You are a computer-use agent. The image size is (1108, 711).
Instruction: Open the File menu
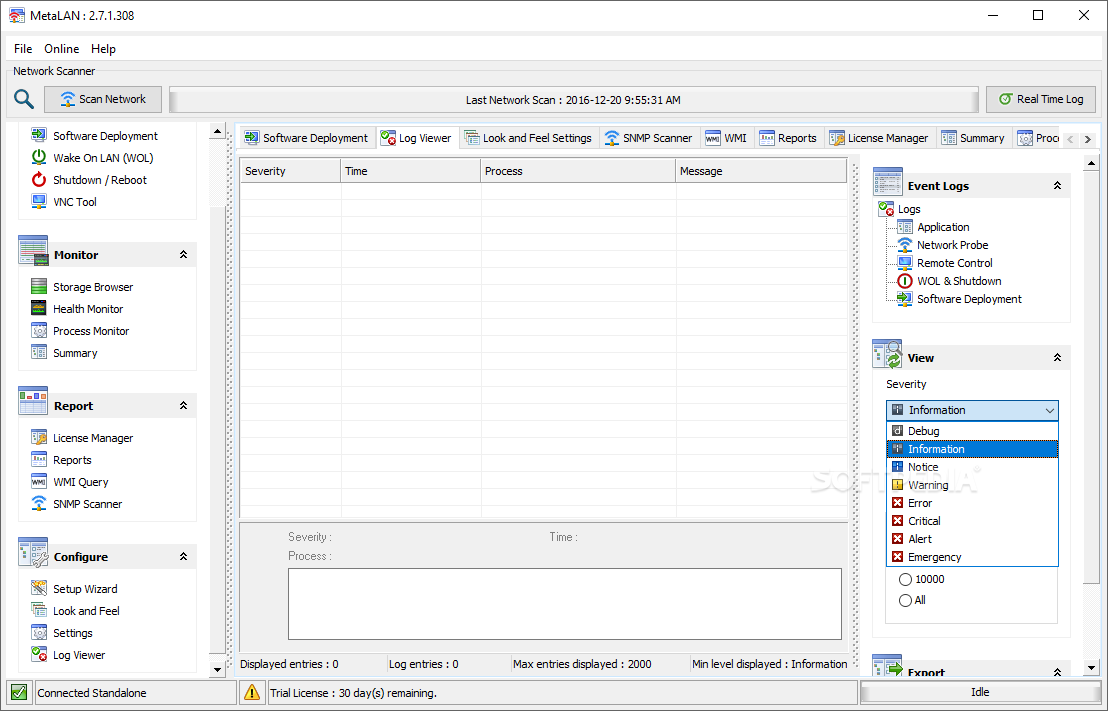pos(23,49)
